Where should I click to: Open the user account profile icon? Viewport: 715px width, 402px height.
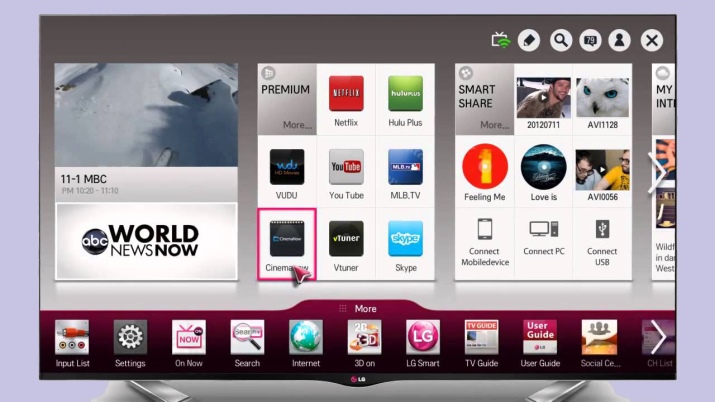619,40
